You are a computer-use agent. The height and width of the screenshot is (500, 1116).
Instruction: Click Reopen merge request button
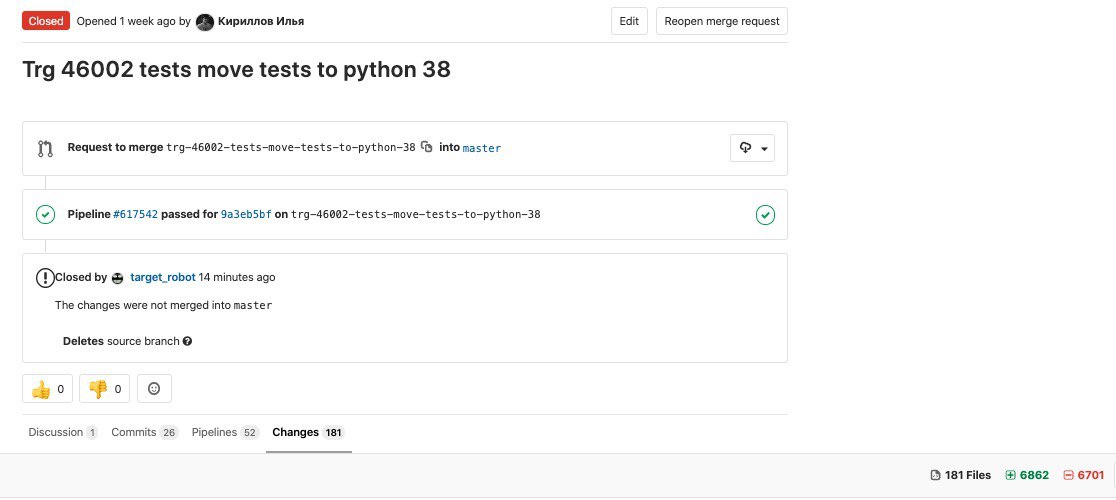pyautogui.click(x=722, y=21)
